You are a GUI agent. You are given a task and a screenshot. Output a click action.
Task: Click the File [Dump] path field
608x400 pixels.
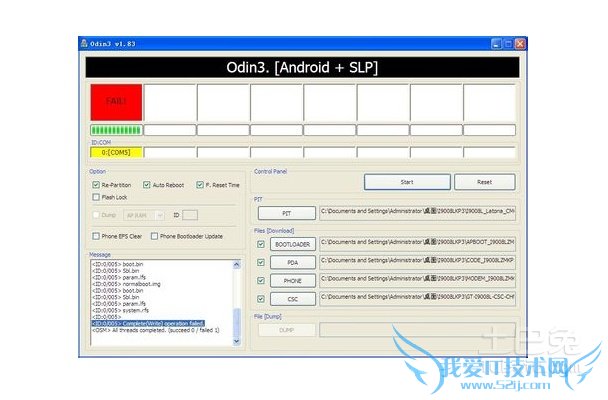tap(418, 330)
